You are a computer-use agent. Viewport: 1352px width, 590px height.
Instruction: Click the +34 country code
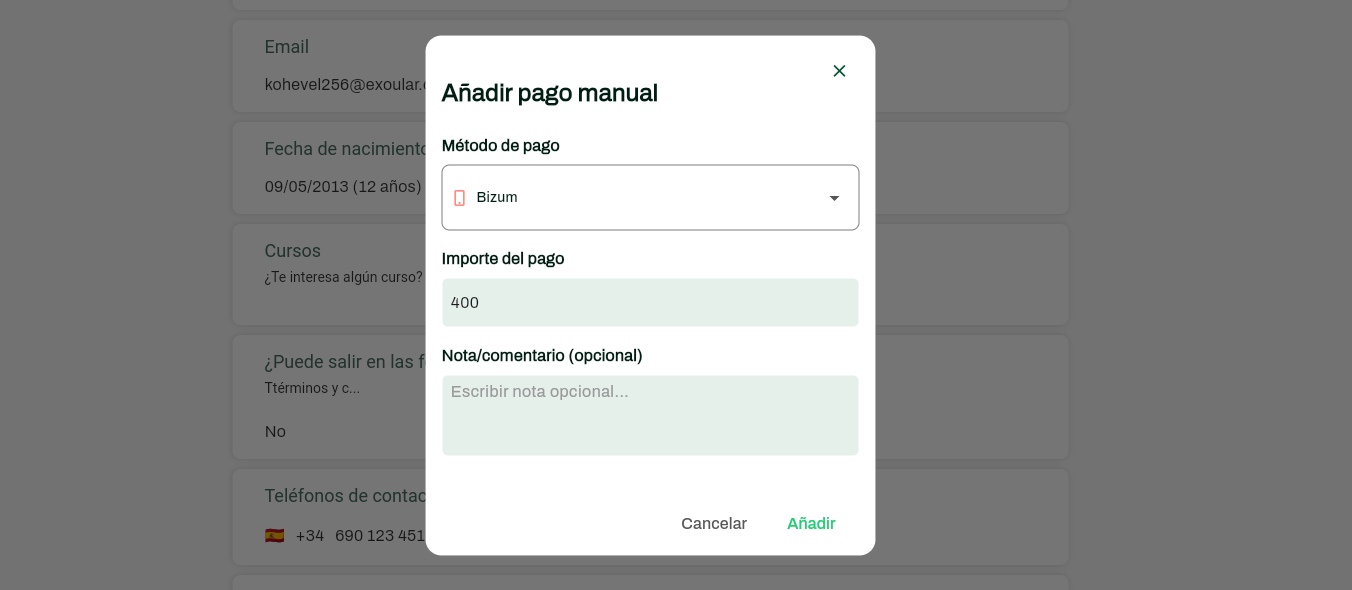[310, 536]
